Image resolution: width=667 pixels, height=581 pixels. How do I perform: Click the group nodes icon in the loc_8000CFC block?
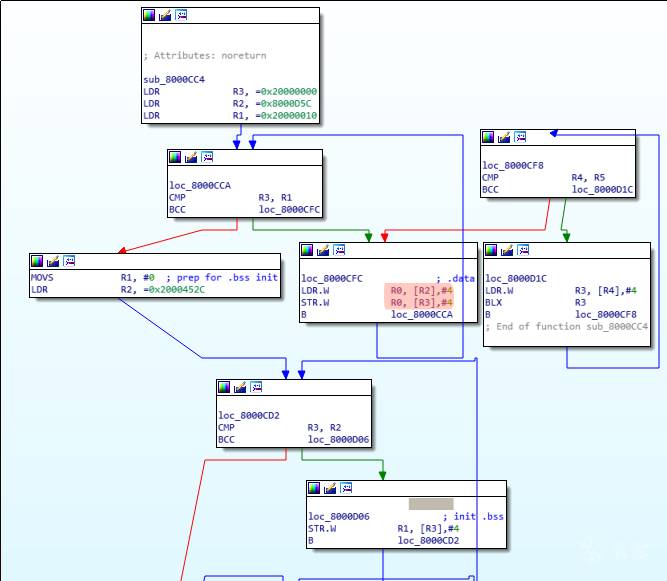339,250
